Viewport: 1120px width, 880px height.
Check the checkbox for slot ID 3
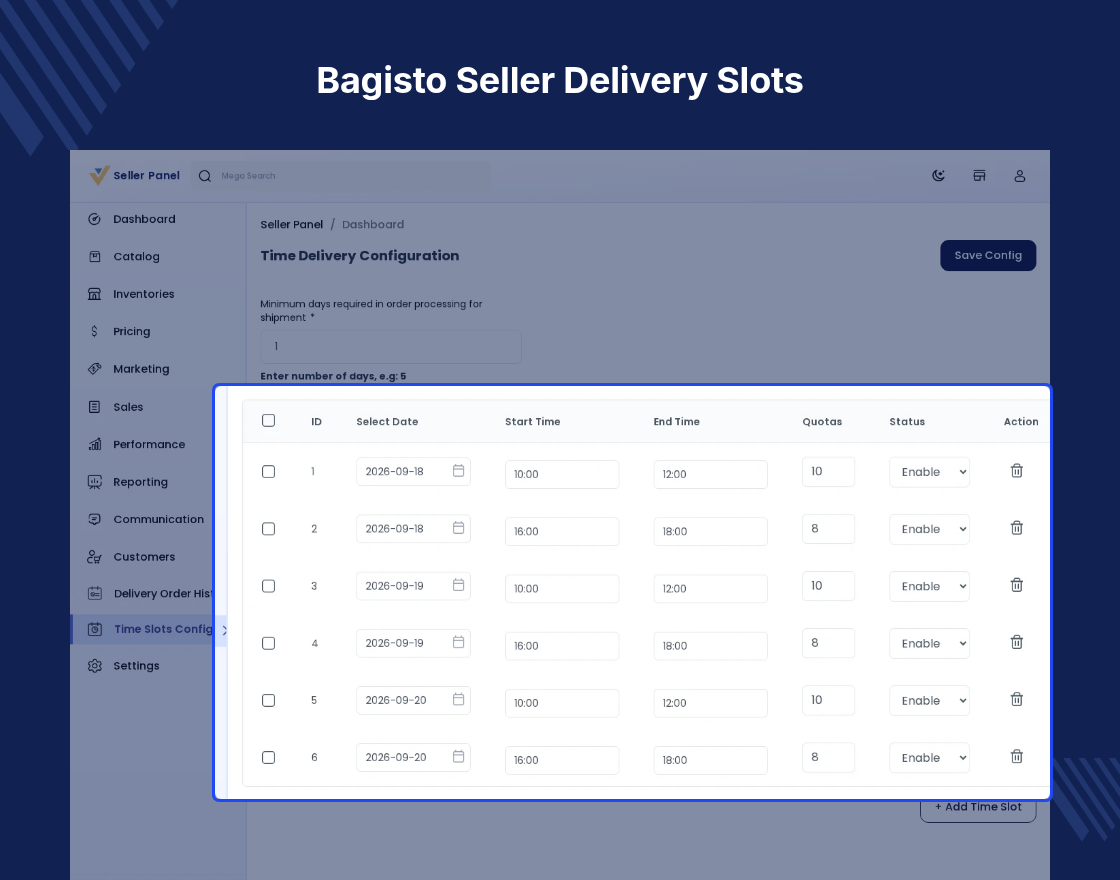click(269, 586)
